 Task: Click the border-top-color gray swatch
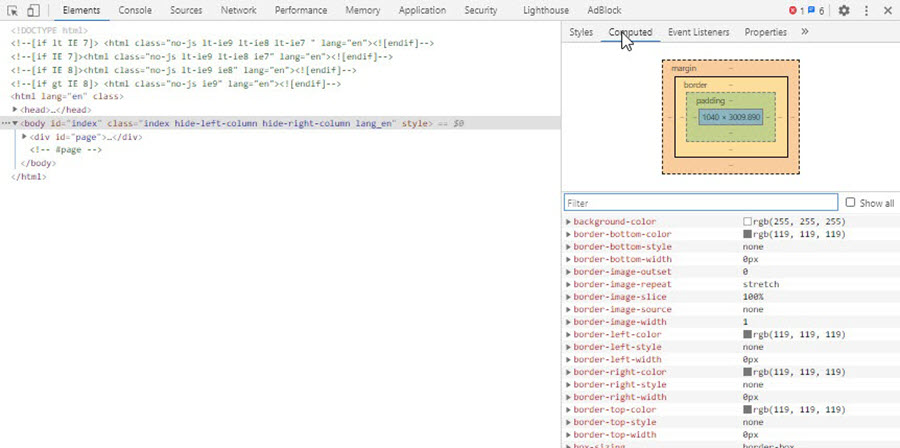(747, 410)
